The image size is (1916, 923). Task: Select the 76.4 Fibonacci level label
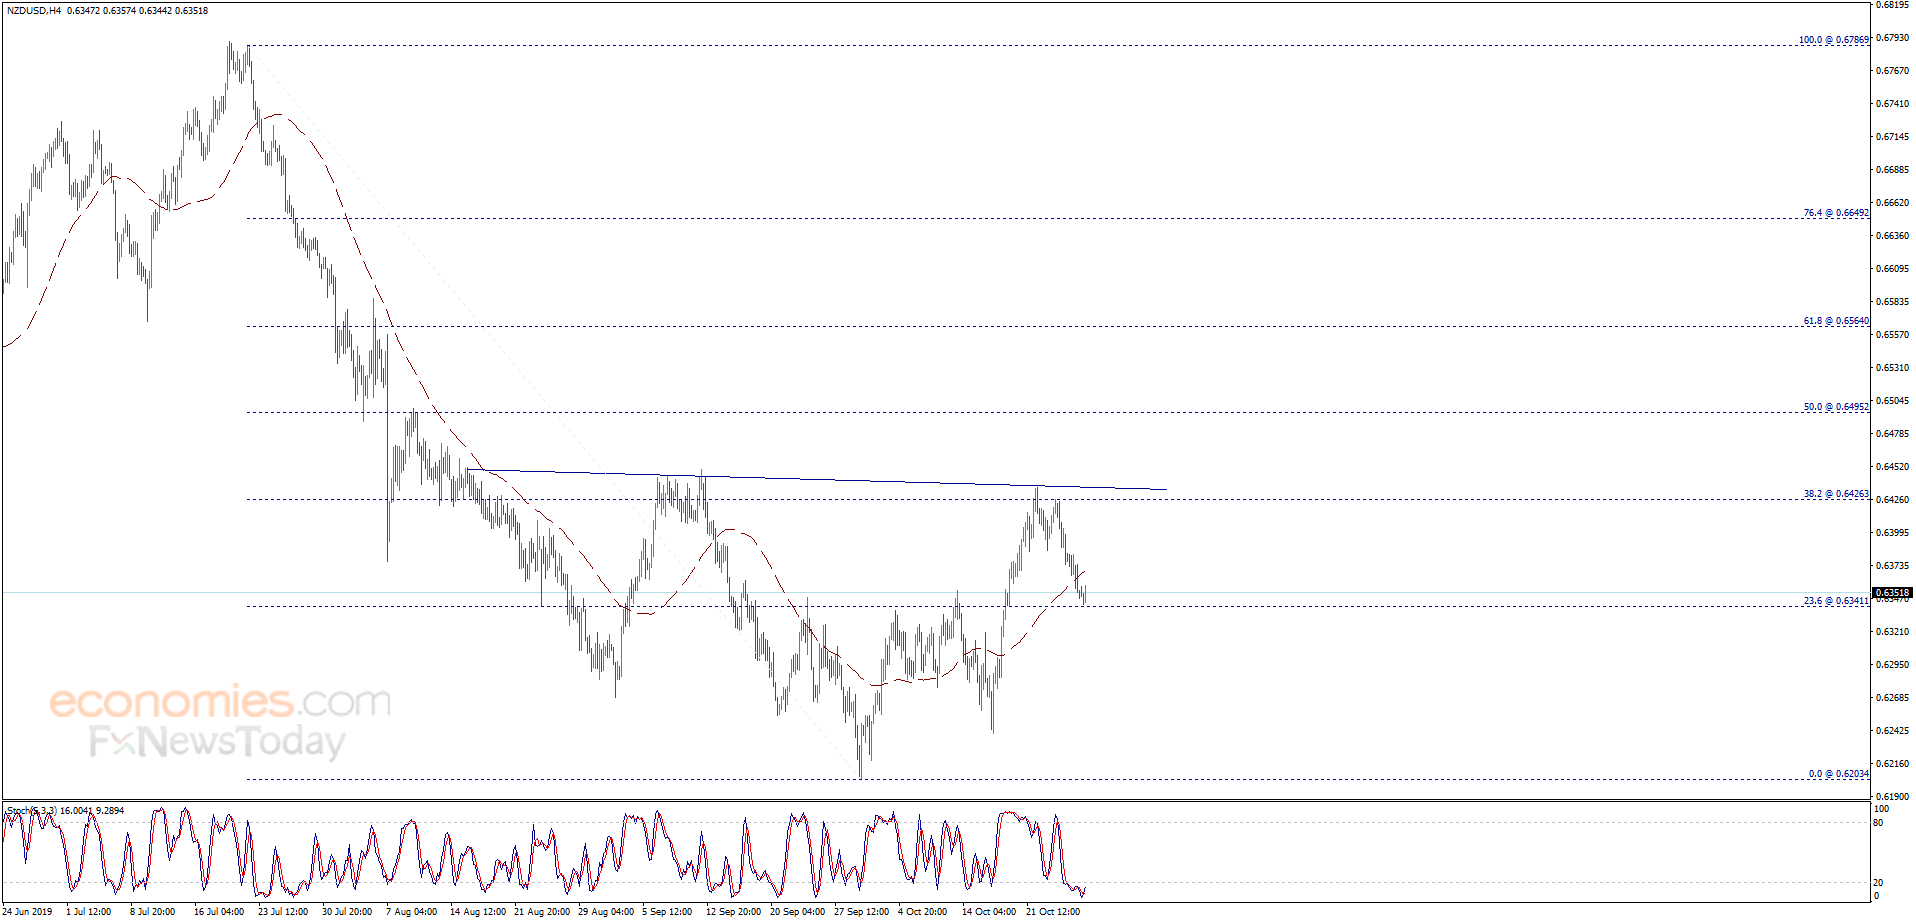tap(1835, 213)
